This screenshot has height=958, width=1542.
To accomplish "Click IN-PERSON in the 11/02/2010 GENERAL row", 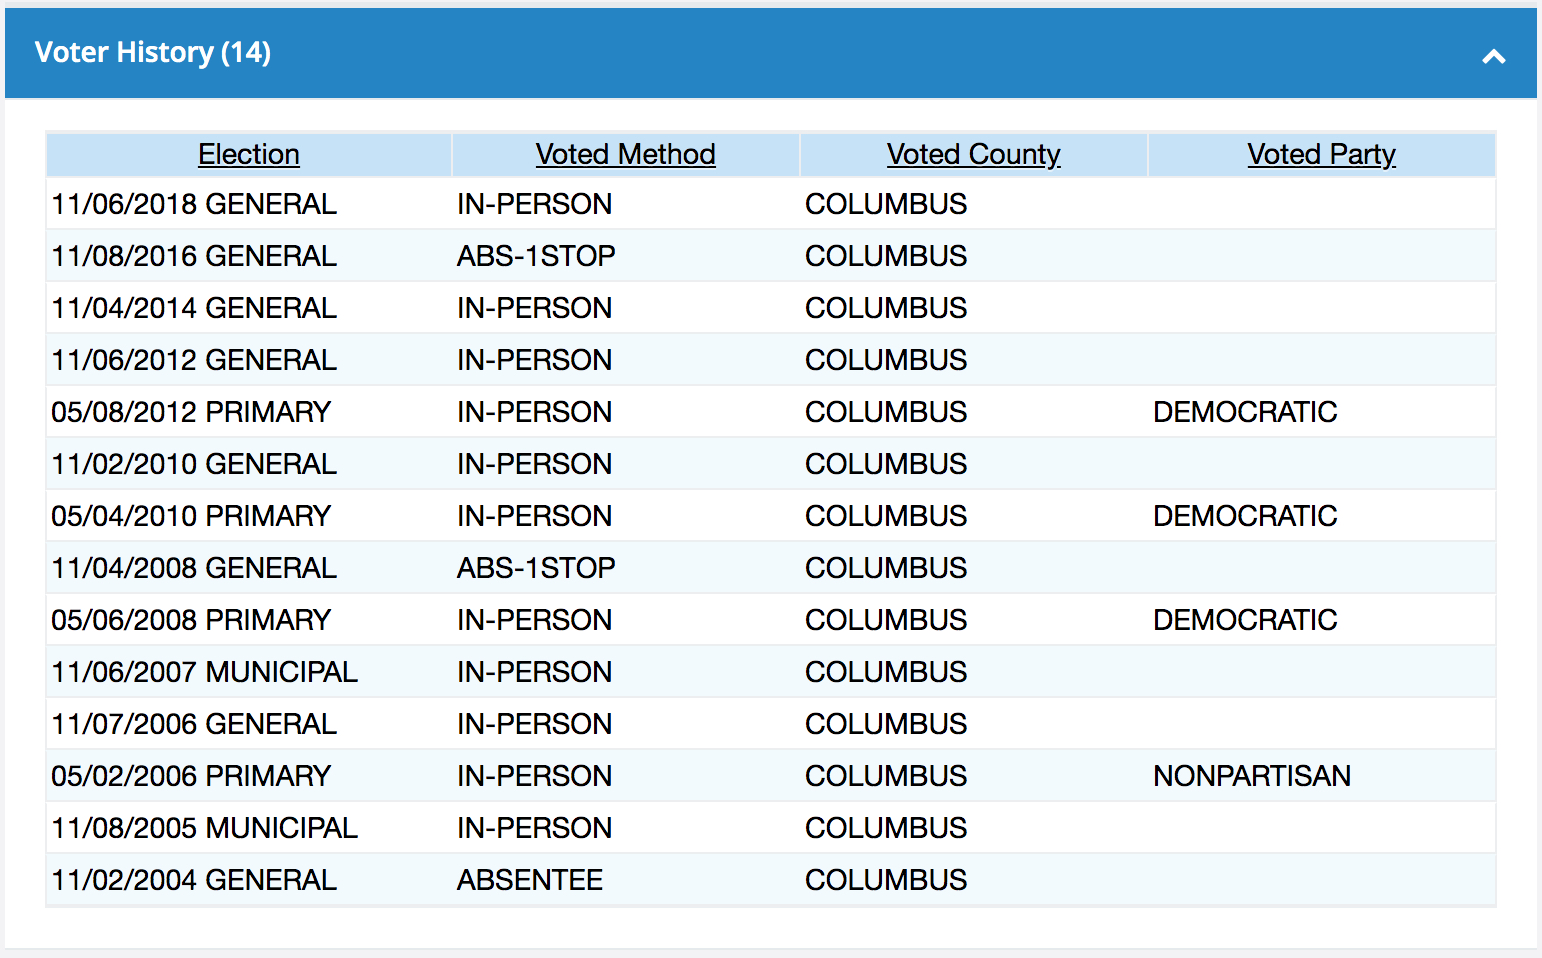I will [x=534, y=464].
